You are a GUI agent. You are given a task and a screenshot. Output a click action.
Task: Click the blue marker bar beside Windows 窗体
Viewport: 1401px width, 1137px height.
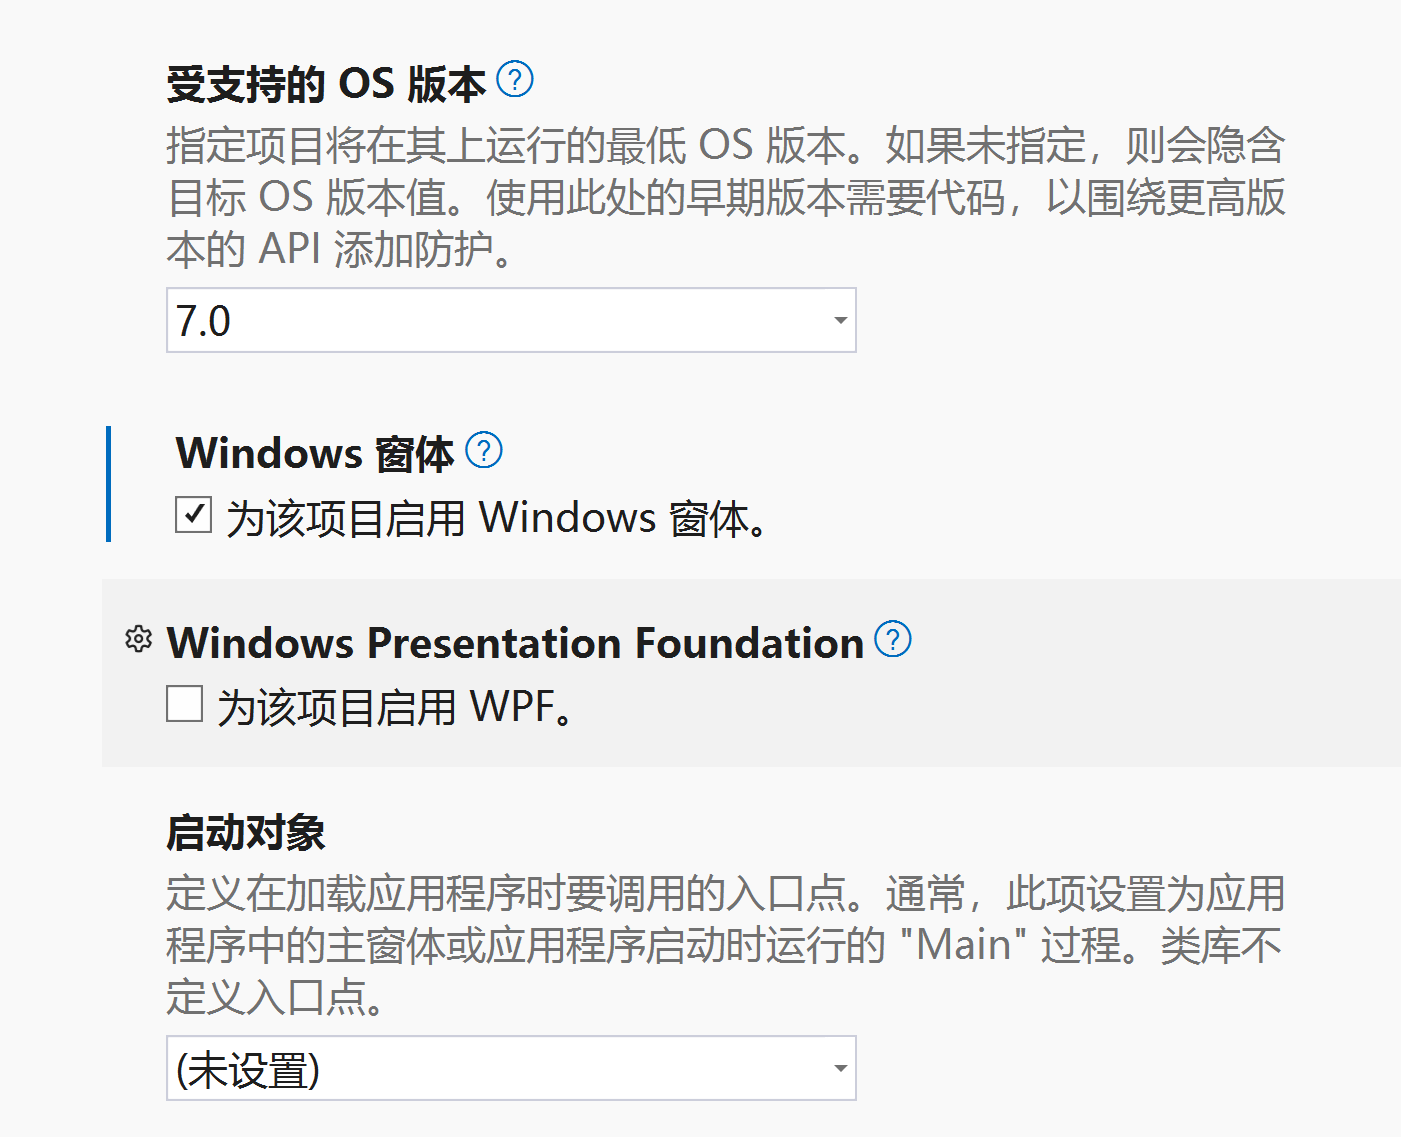pyautogui.click(x=108, y=484)
